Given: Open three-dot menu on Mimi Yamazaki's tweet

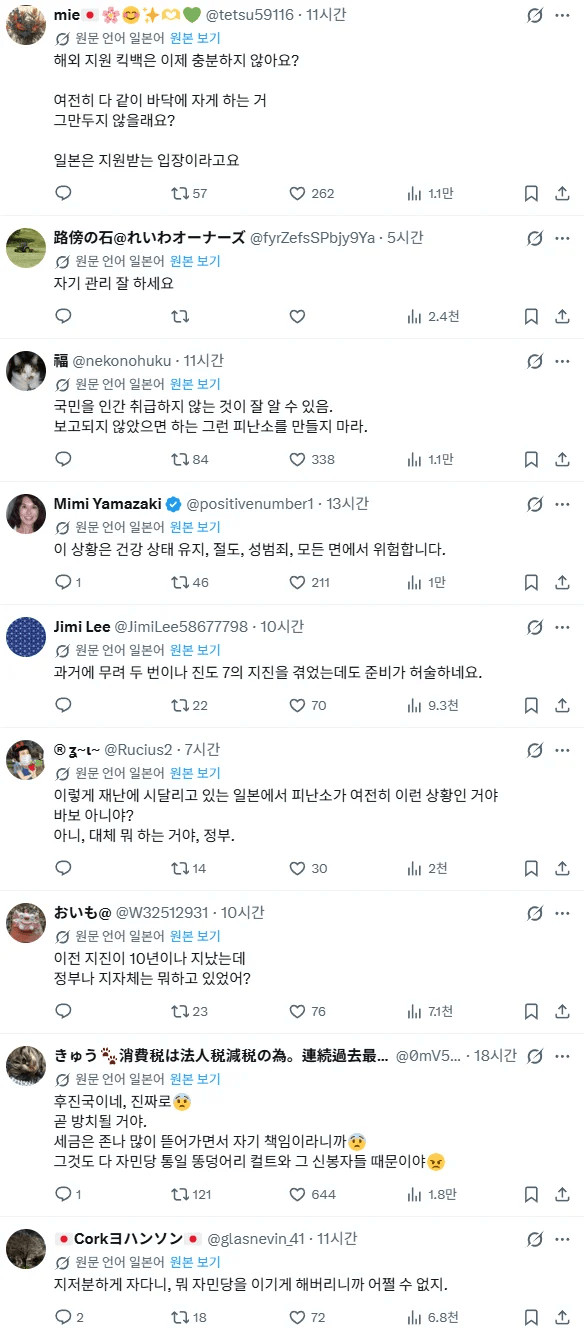Looking at the screenshot, I should 563,503.
